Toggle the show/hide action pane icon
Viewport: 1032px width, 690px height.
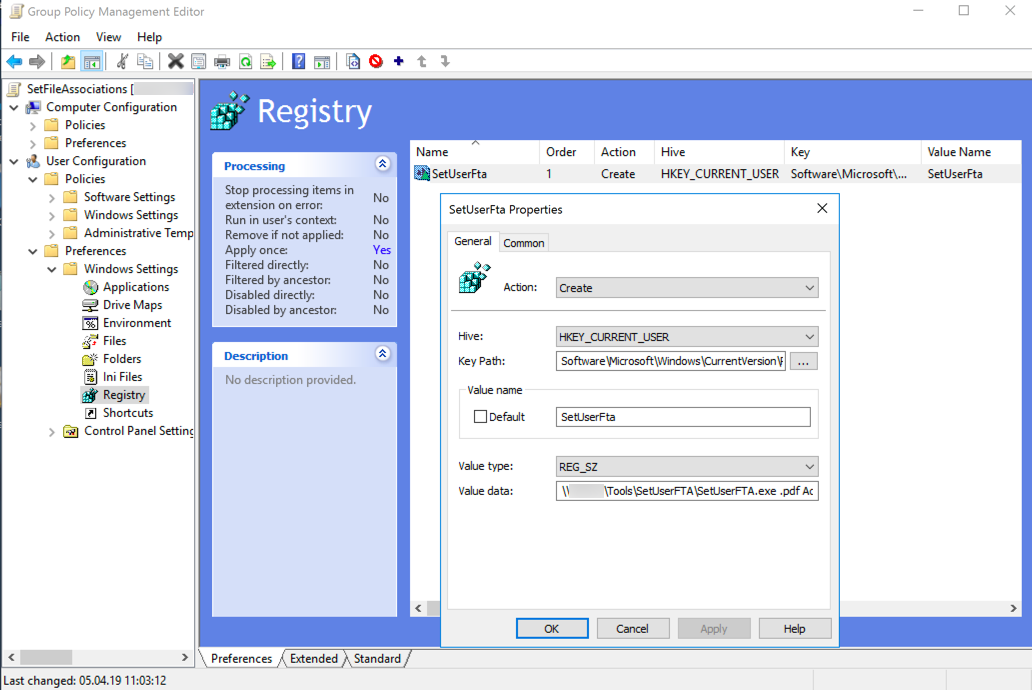point(322,62)
